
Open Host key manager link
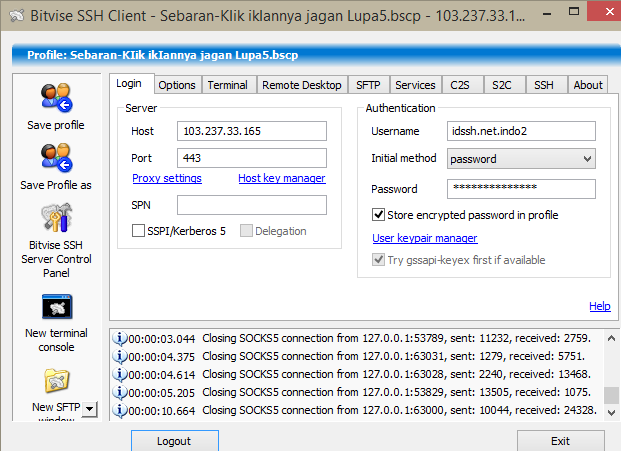pyautogui.click(x=282, y=178)
